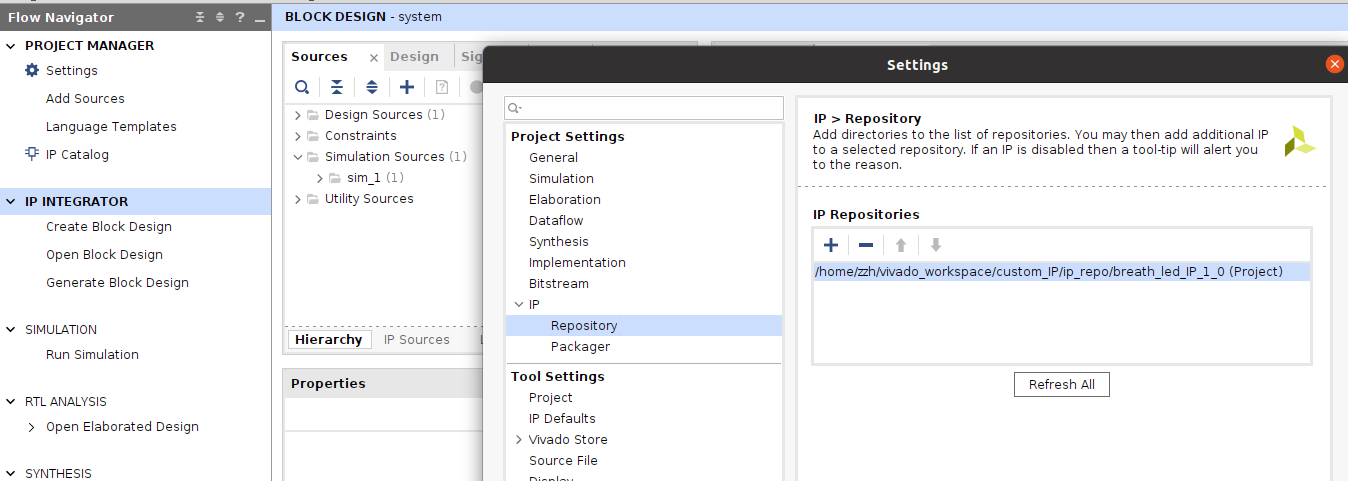Click Create Block Design
This screenshot has width=1348, height=481.
click(x=109, y=227)
